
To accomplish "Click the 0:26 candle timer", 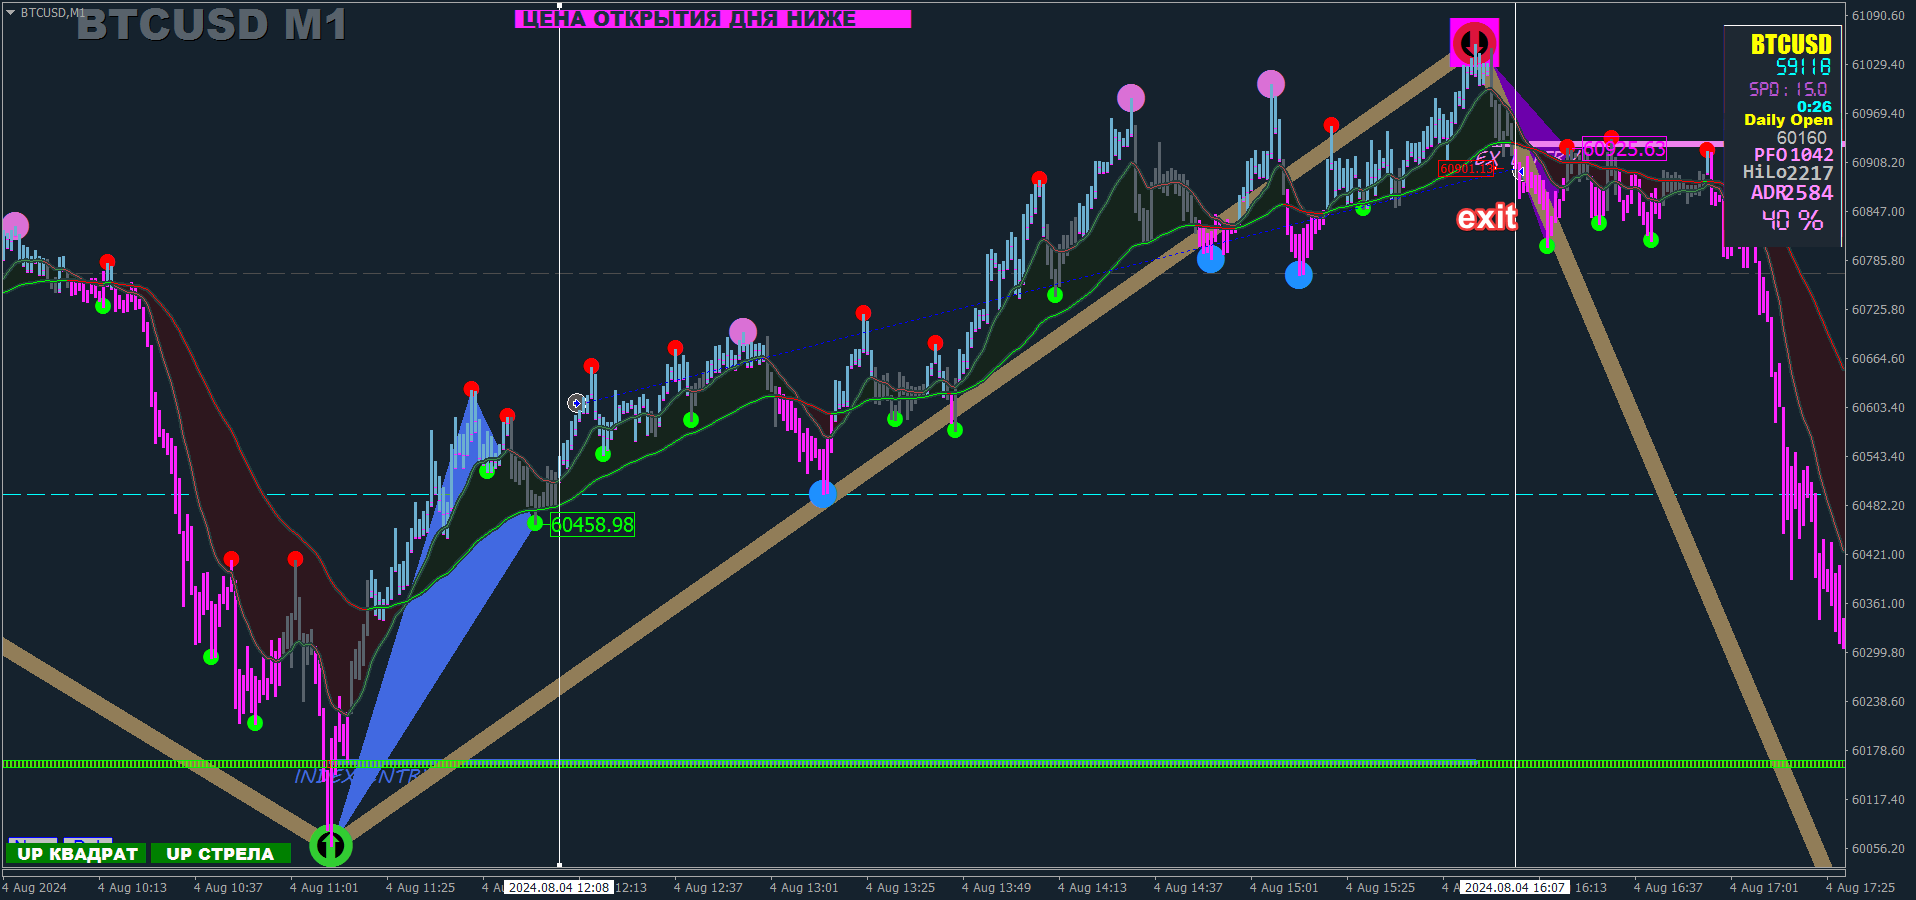I will pos(1814,106).
